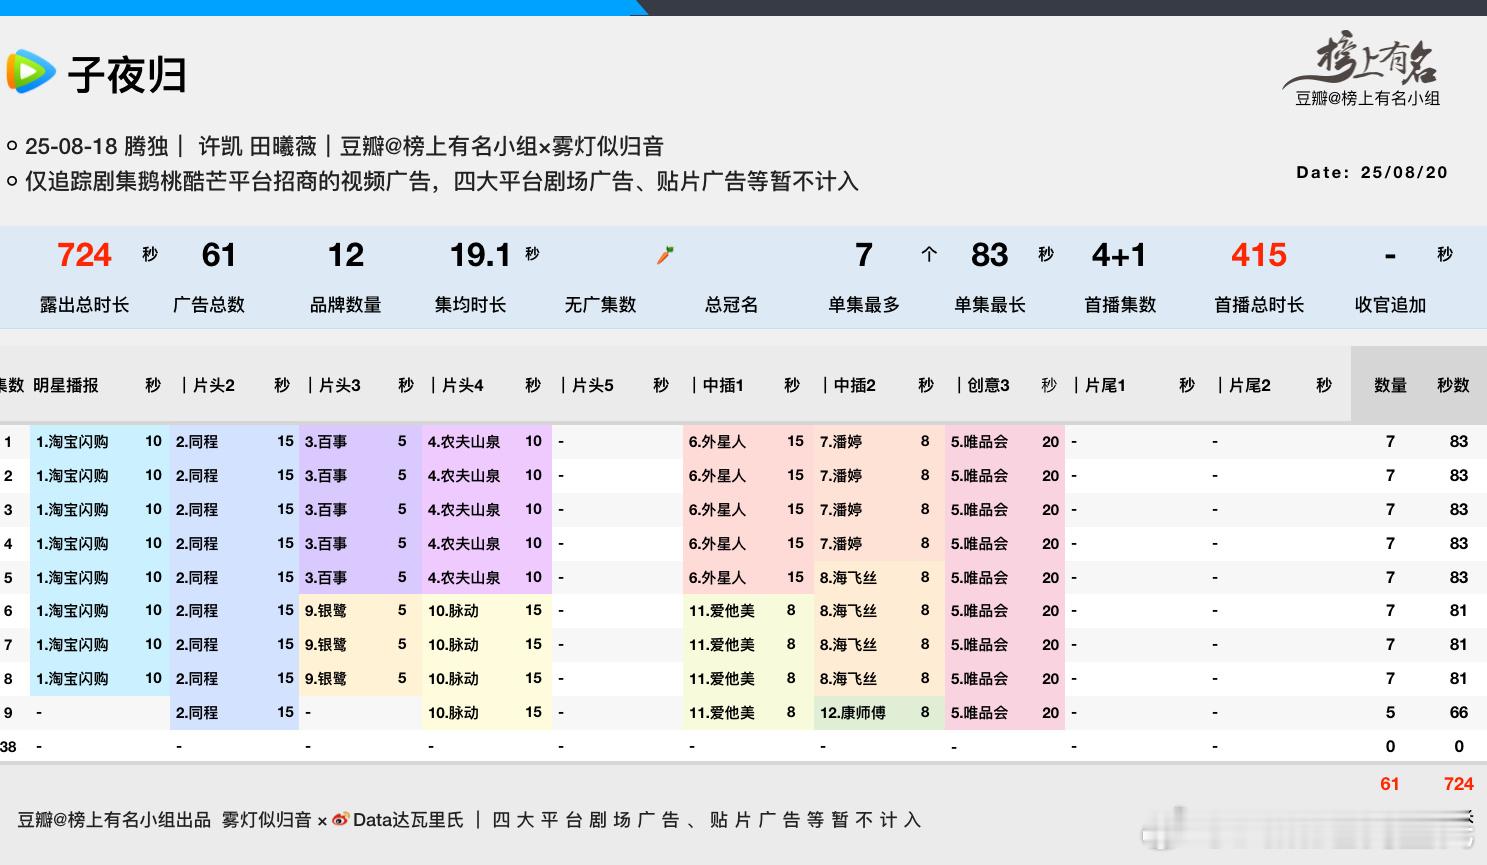Click the 片头5 column header
1487x865 pixels.
[x=593, y=385]
